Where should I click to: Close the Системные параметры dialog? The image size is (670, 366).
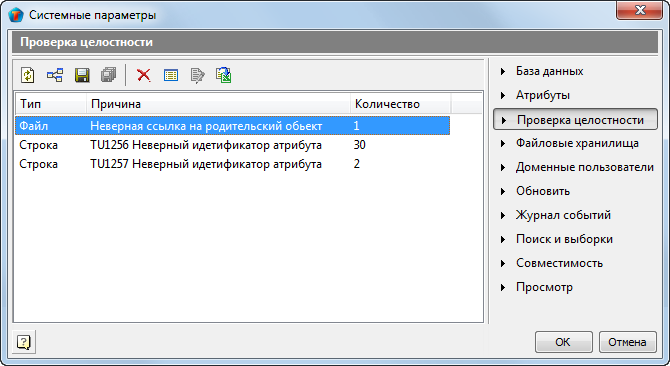point(640,10)
